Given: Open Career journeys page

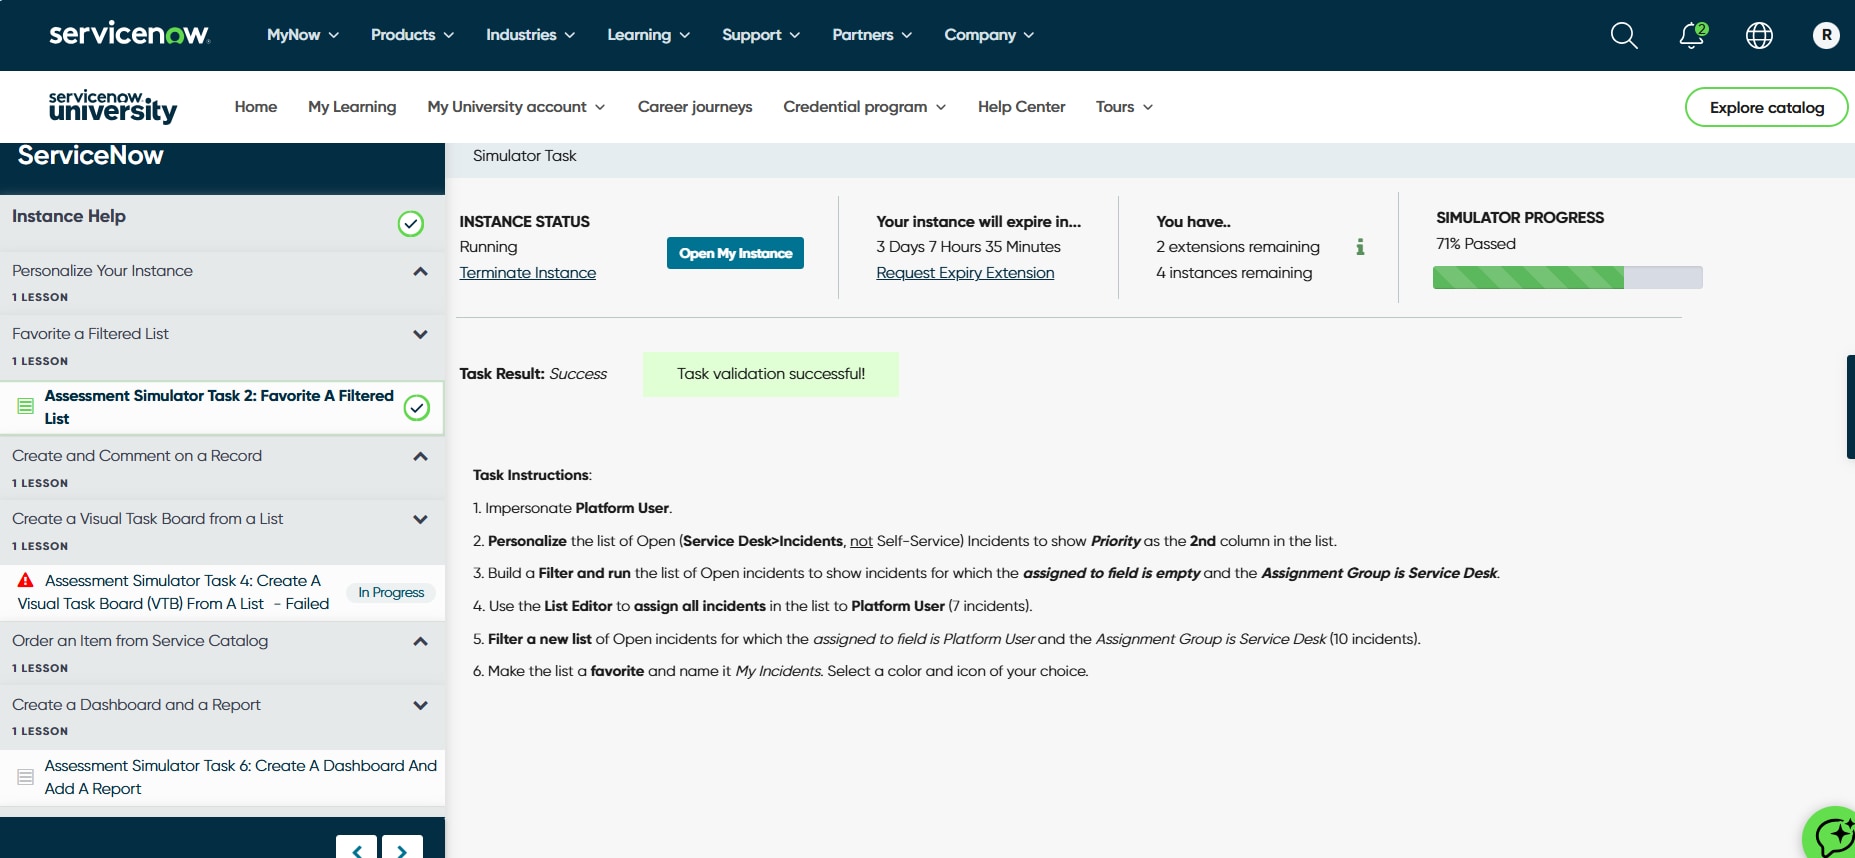Looking at the screenshot, I should 695,107.
